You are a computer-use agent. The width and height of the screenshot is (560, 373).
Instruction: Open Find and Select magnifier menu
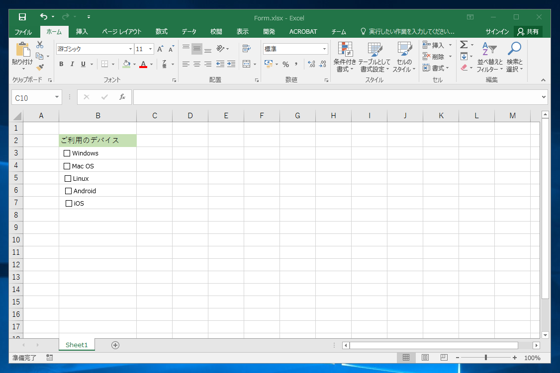pyautogui.click(x=514, y=57)
